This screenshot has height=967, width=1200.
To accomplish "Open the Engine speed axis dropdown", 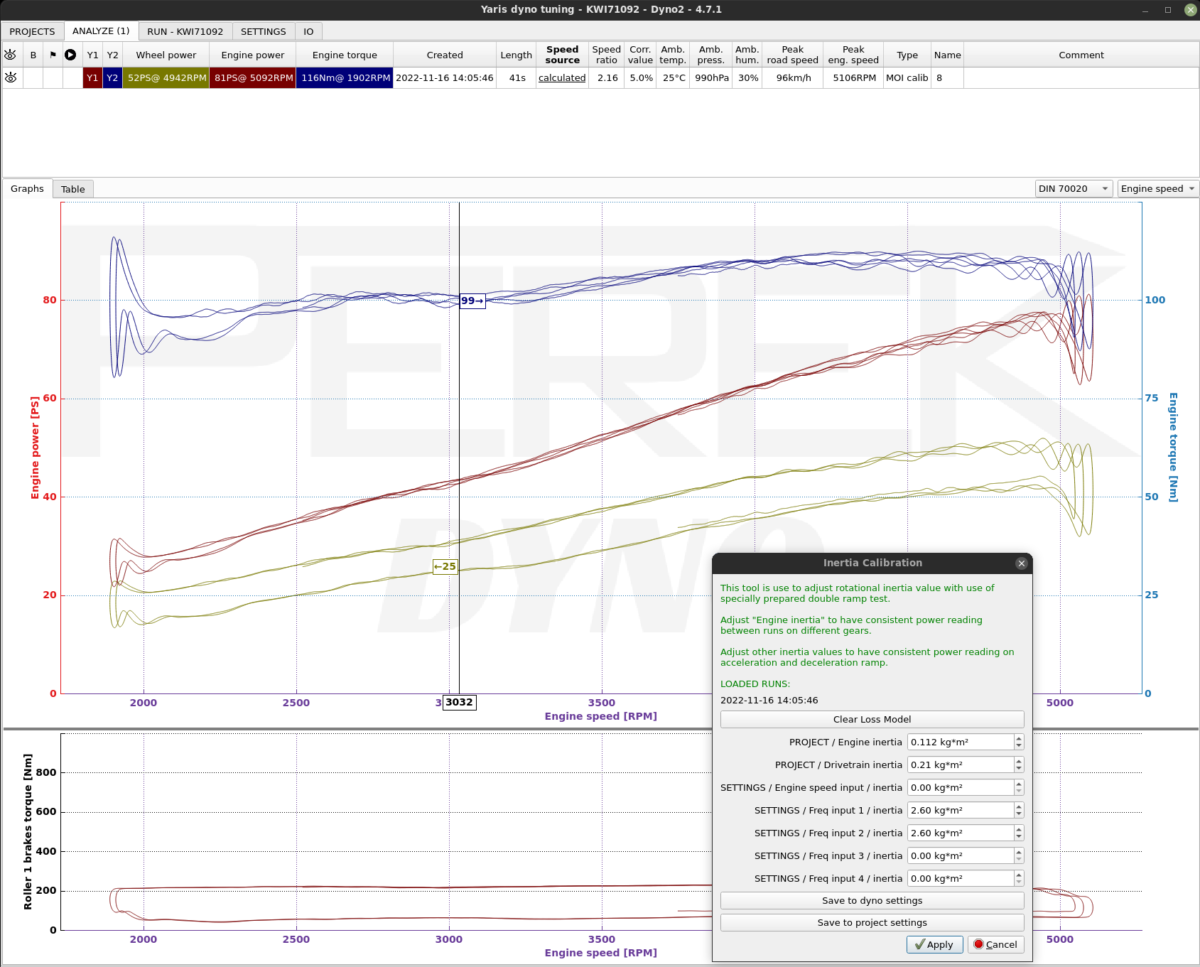I will [1156, 188].
